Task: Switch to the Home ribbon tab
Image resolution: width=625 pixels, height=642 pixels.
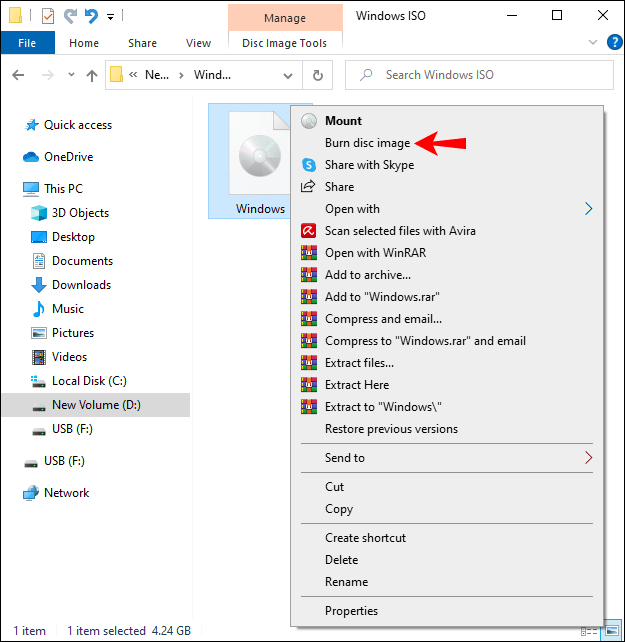Action: click(x=84, y=43)
